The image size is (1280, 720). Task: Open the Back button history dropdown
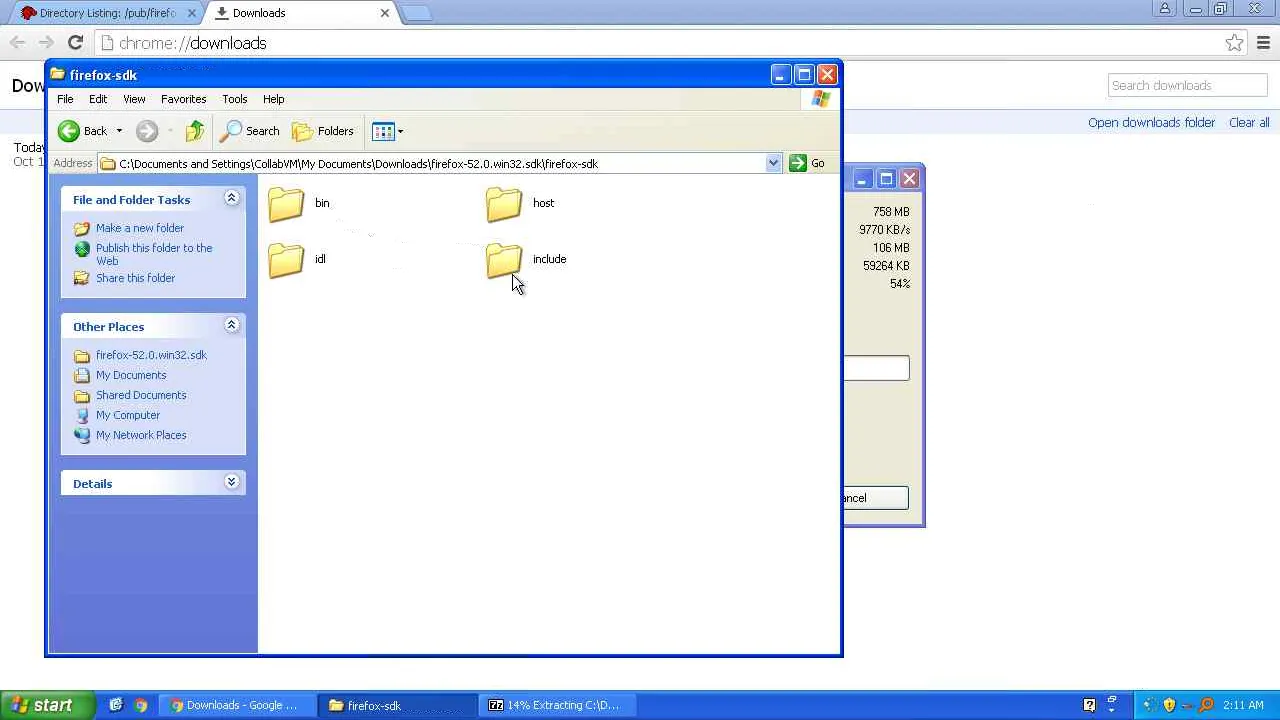119,131
